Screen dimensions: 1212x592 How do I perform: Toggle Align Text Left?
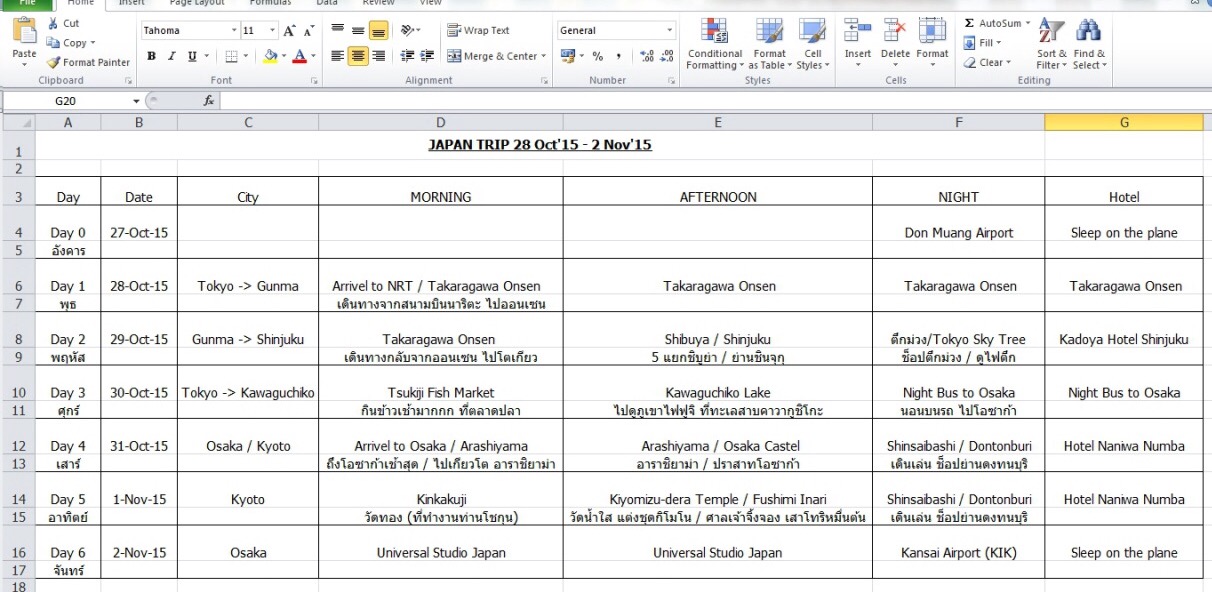pyautogui.click(x=338, y=56)
